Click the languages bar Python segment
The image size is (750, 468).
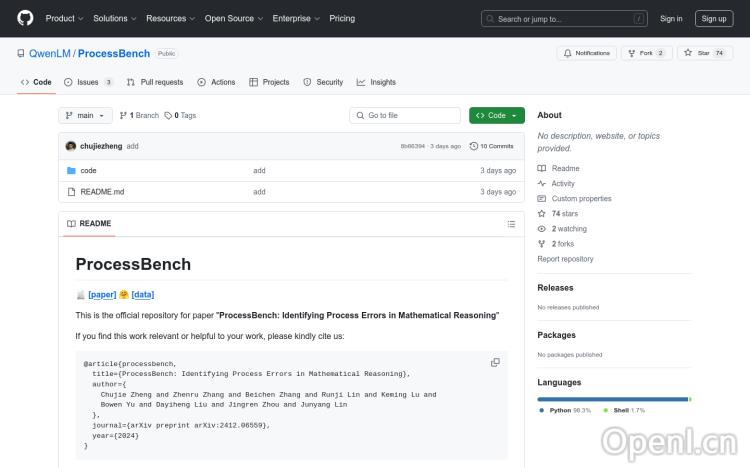pos(612,399)
